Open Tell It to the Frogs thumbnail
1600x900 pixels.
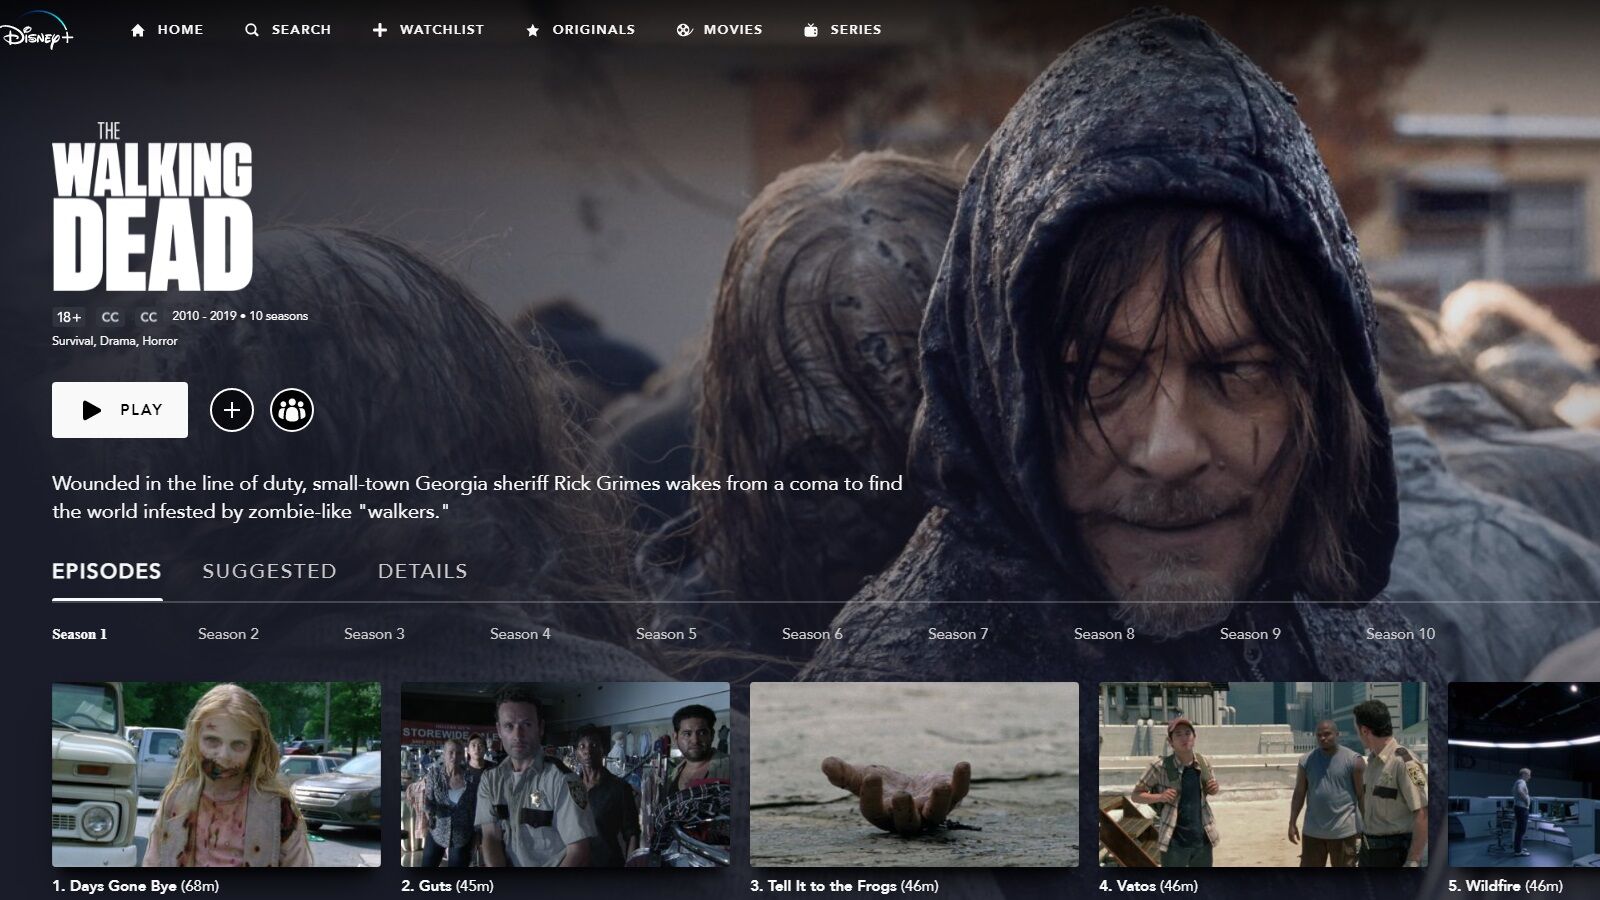click(914, 774)
